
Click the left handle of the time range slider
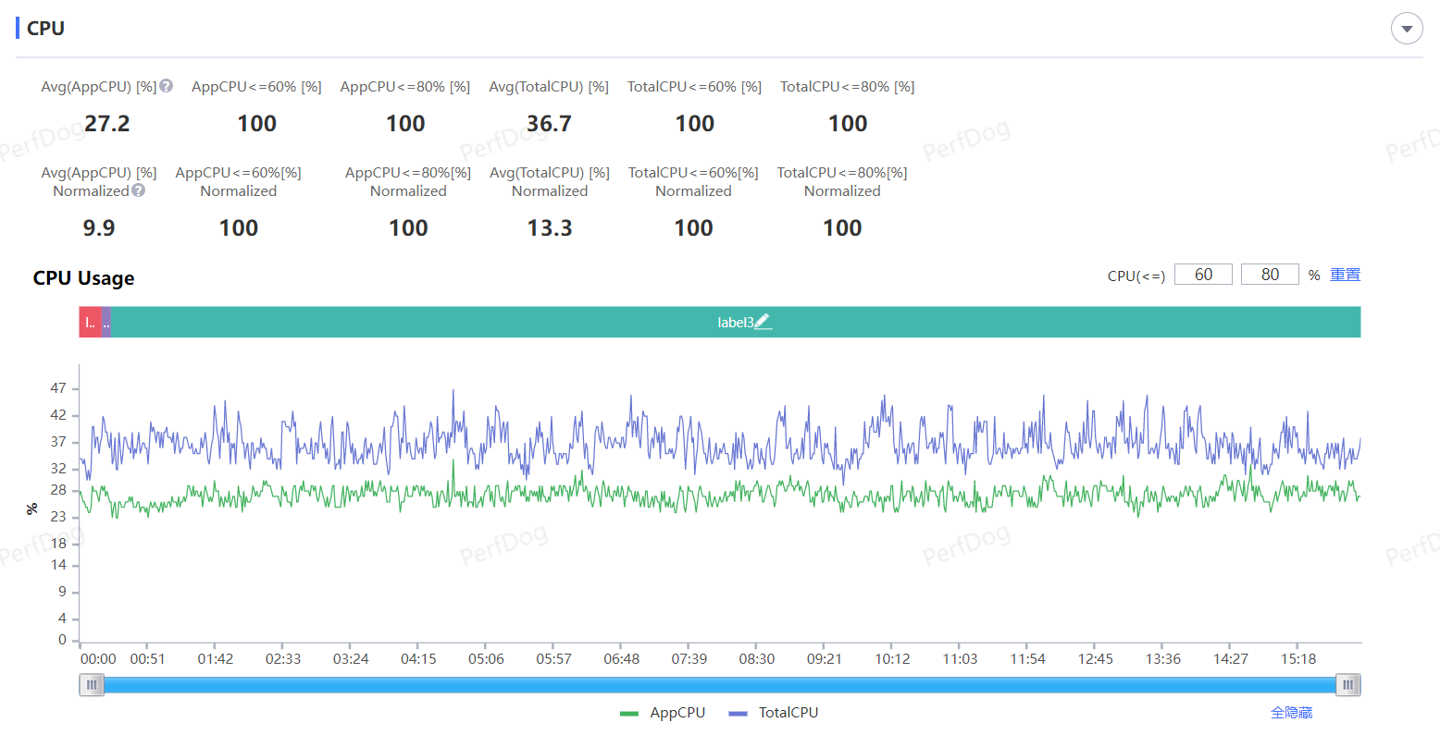coord(92,685)
